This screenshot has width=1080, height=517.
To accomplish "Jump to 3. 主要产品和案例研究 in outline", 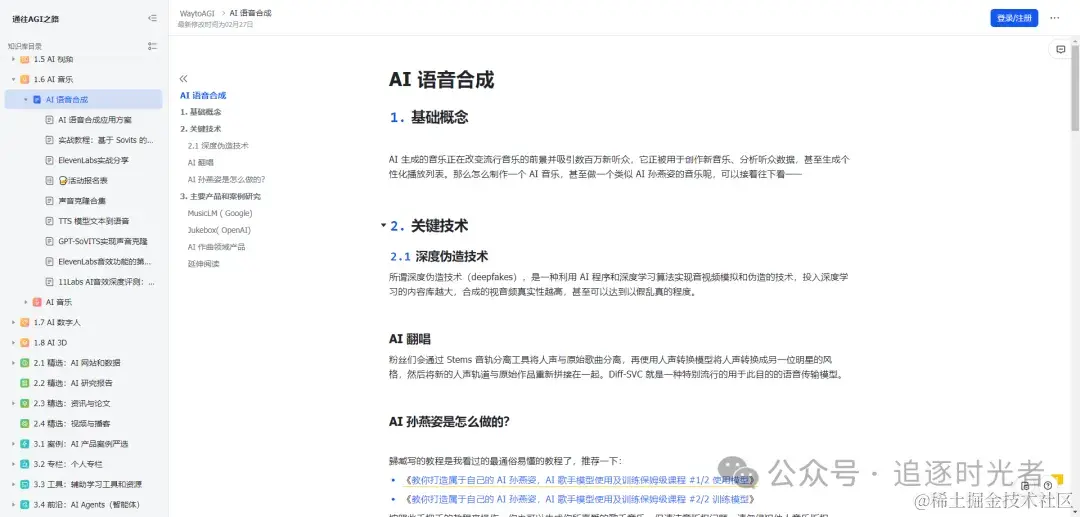I will tap(220, 196).
